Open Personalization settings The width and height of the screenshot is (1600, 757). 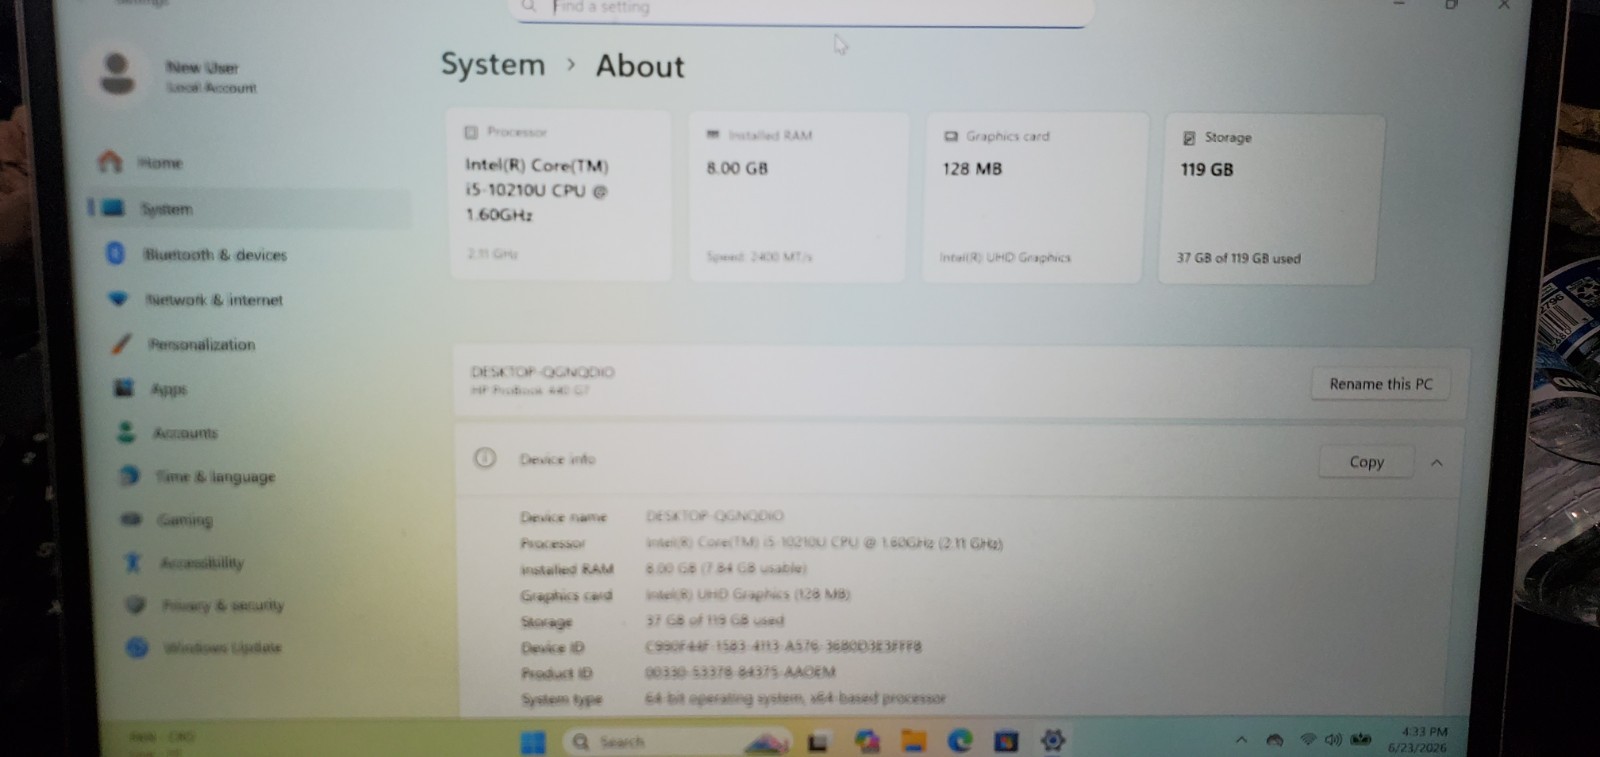click(201, 345)
